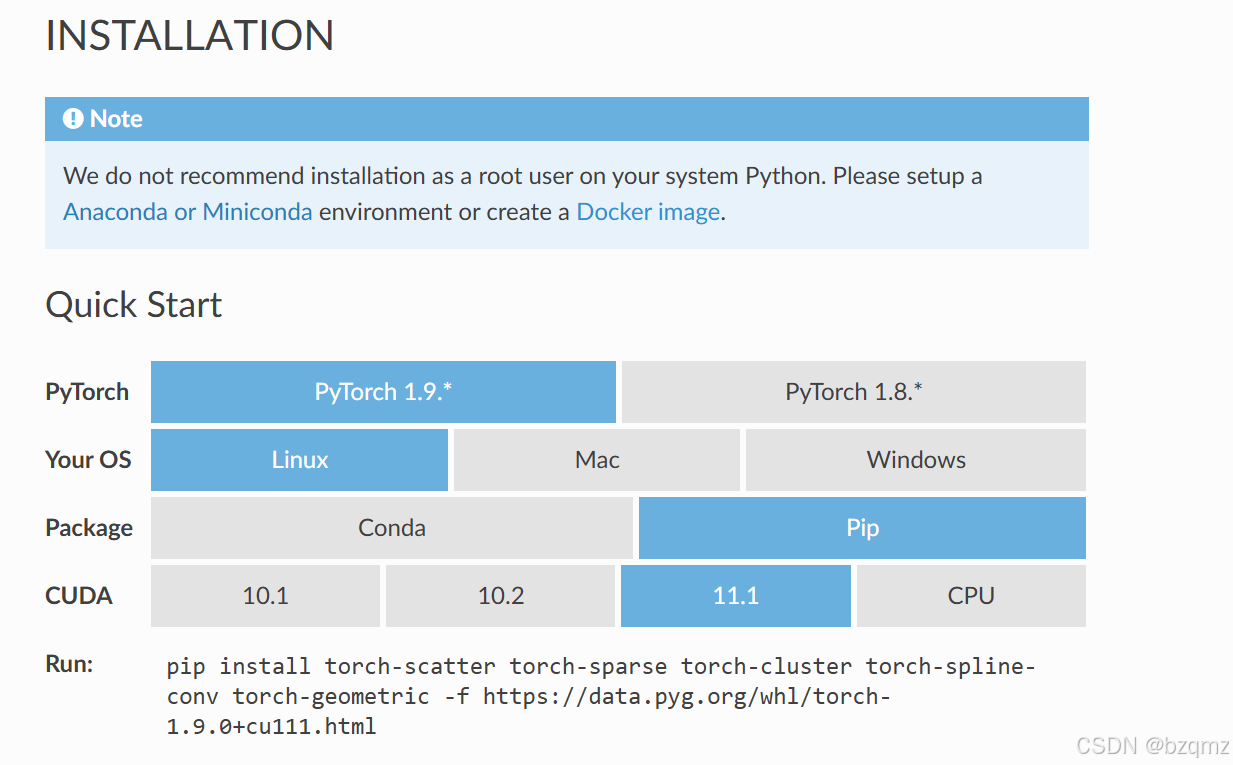
Task: Select the Pip package option
Action: click(x=862, y=528)
